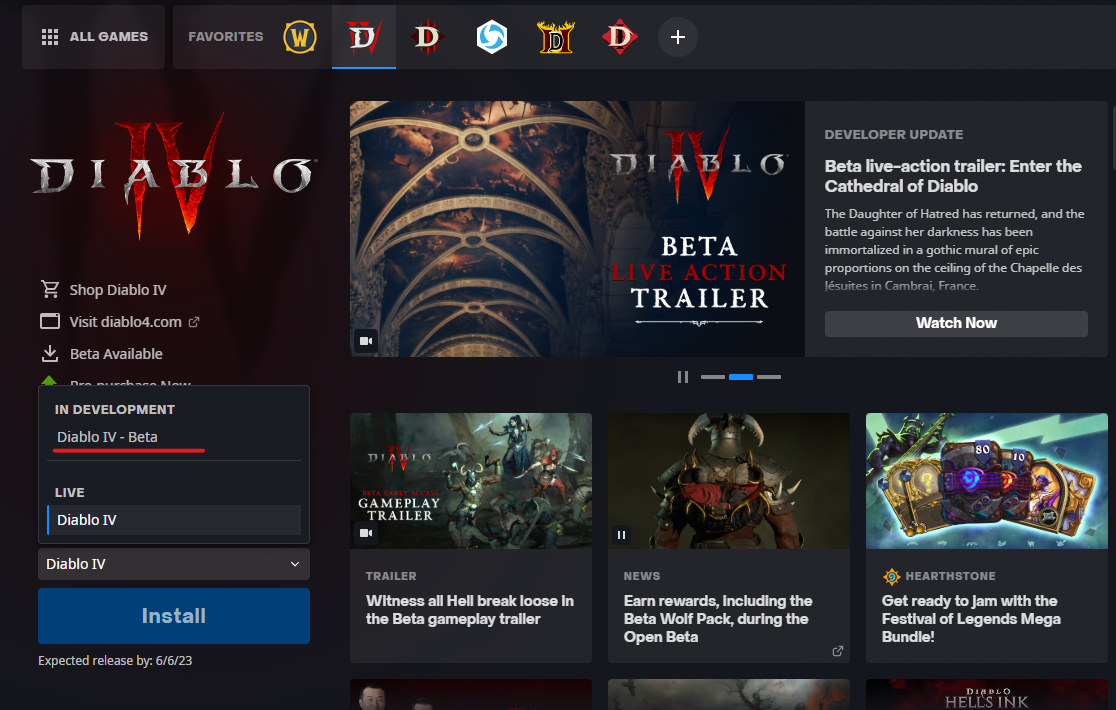Viewport: 1116px width, 710px height.
Task: Go to first carousel slide indicator
Action: 712,377
